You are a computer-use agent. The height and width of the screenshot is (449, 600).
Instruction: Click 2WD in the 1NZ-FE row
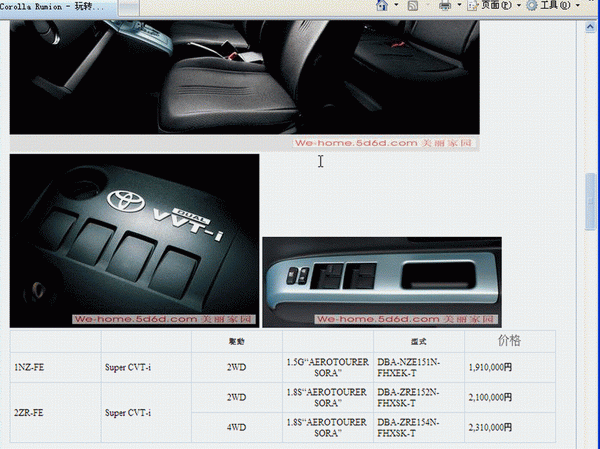click(236, 367)
